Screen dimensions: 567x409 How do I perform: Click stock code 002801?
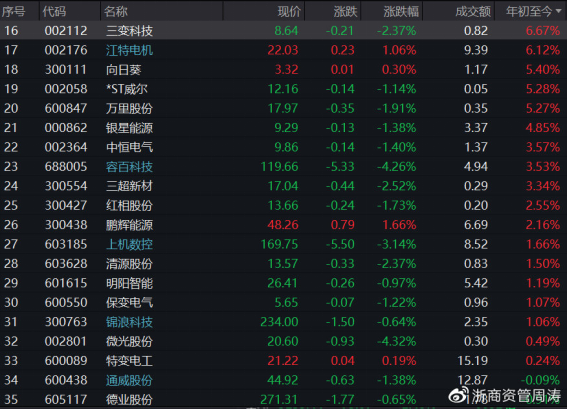[x=66, y=341]
